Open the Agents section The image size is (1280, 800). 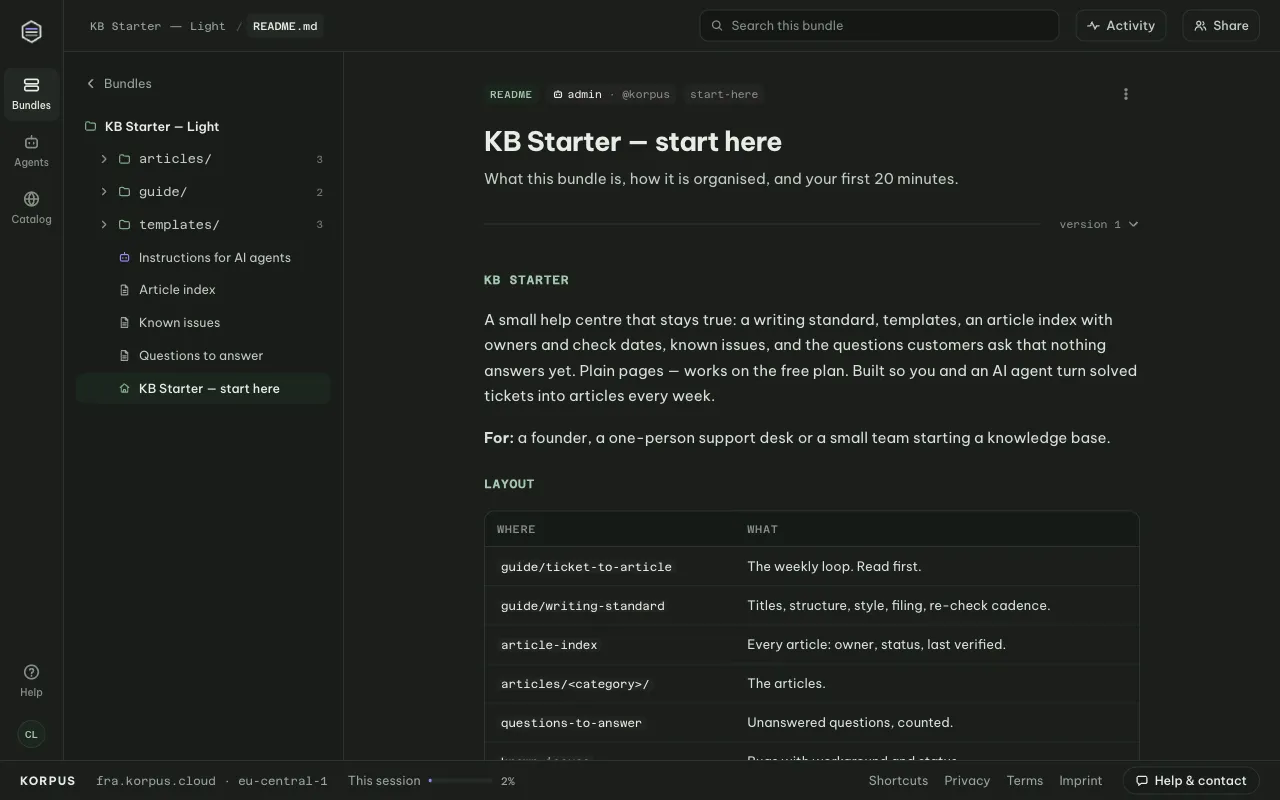31,151
